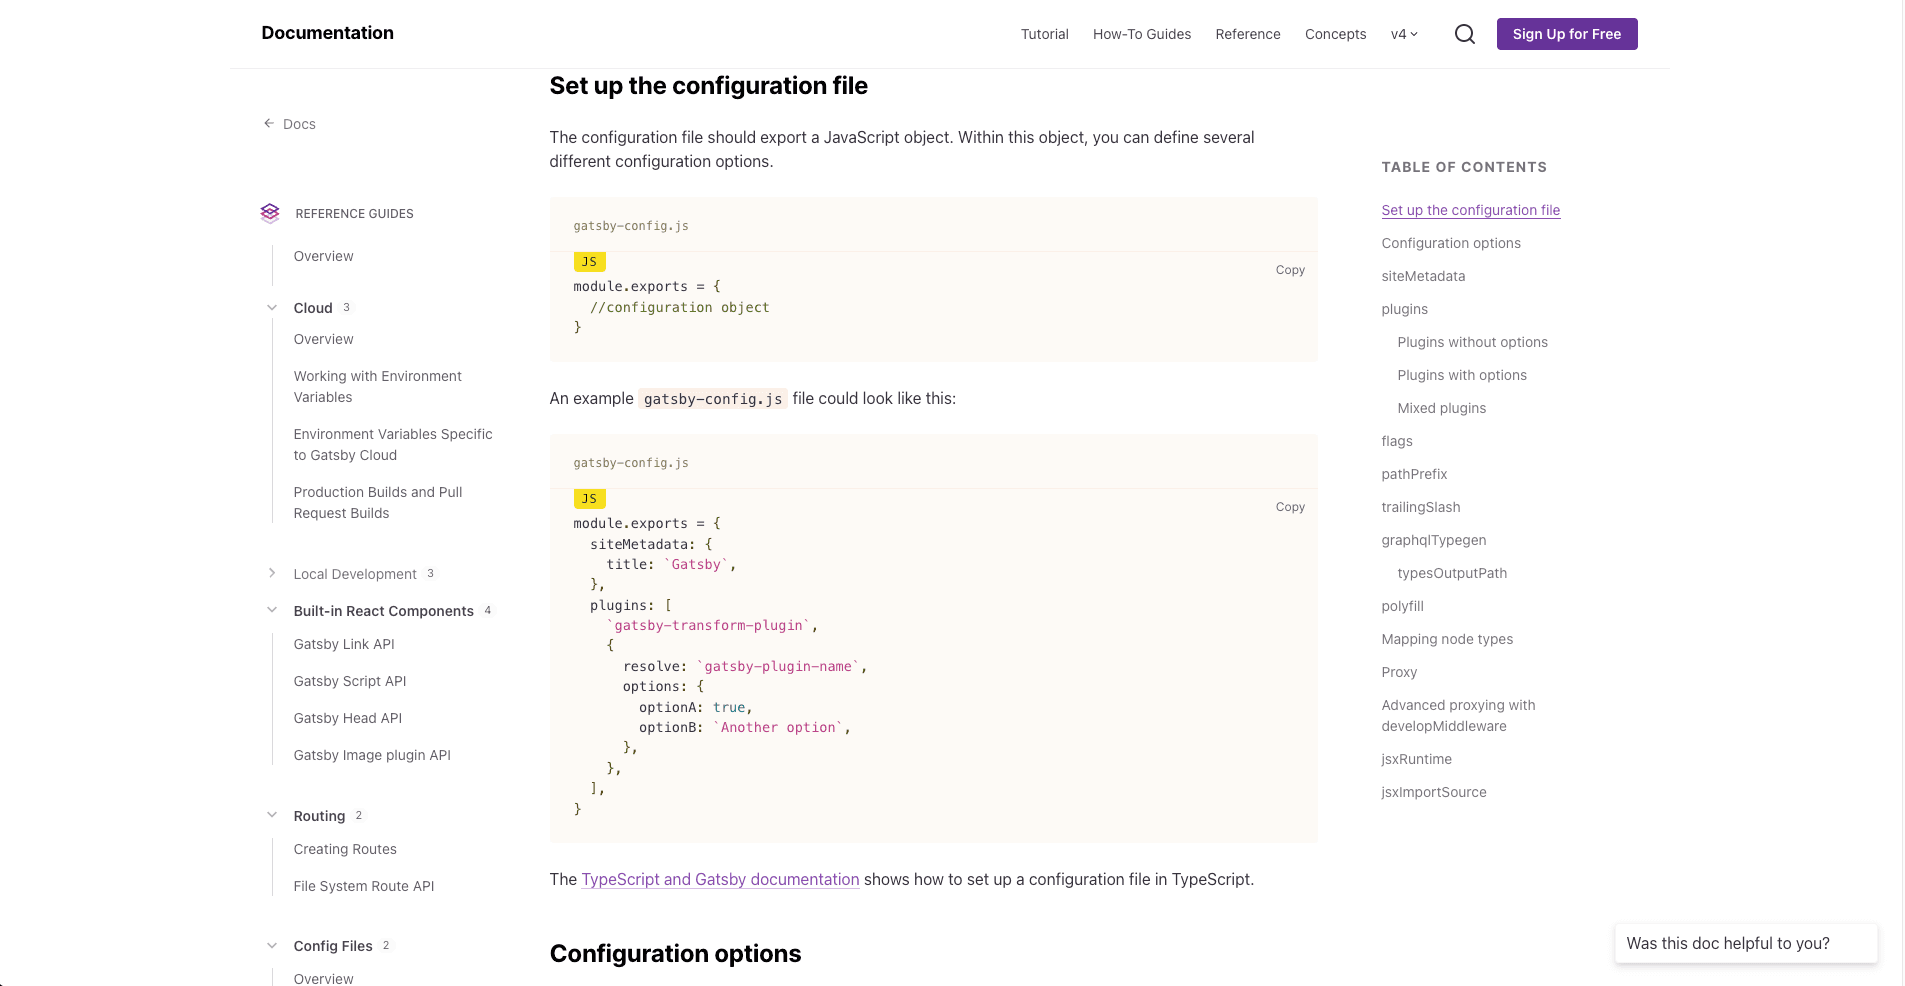Collapse the Config Files section
The image size is (1905, 986).
coord(272,945)
